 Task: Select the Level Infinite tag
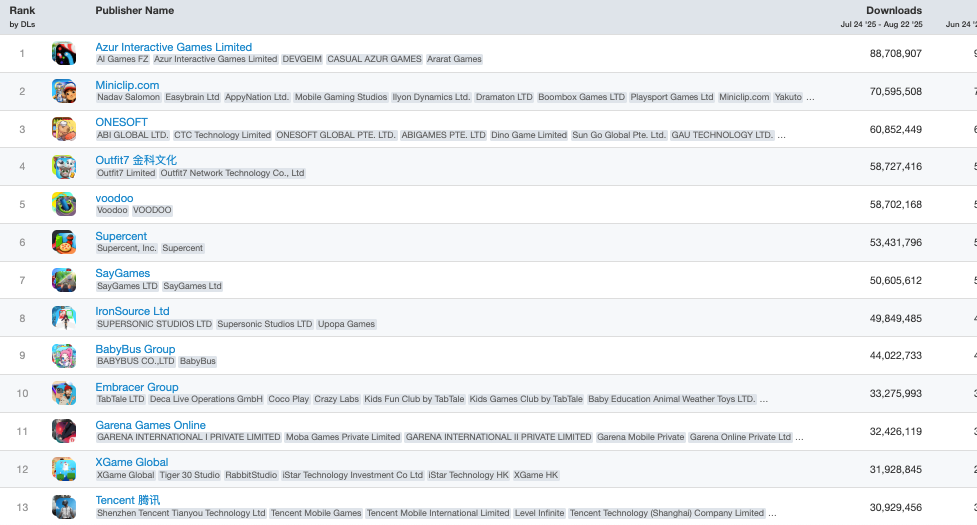540,513
